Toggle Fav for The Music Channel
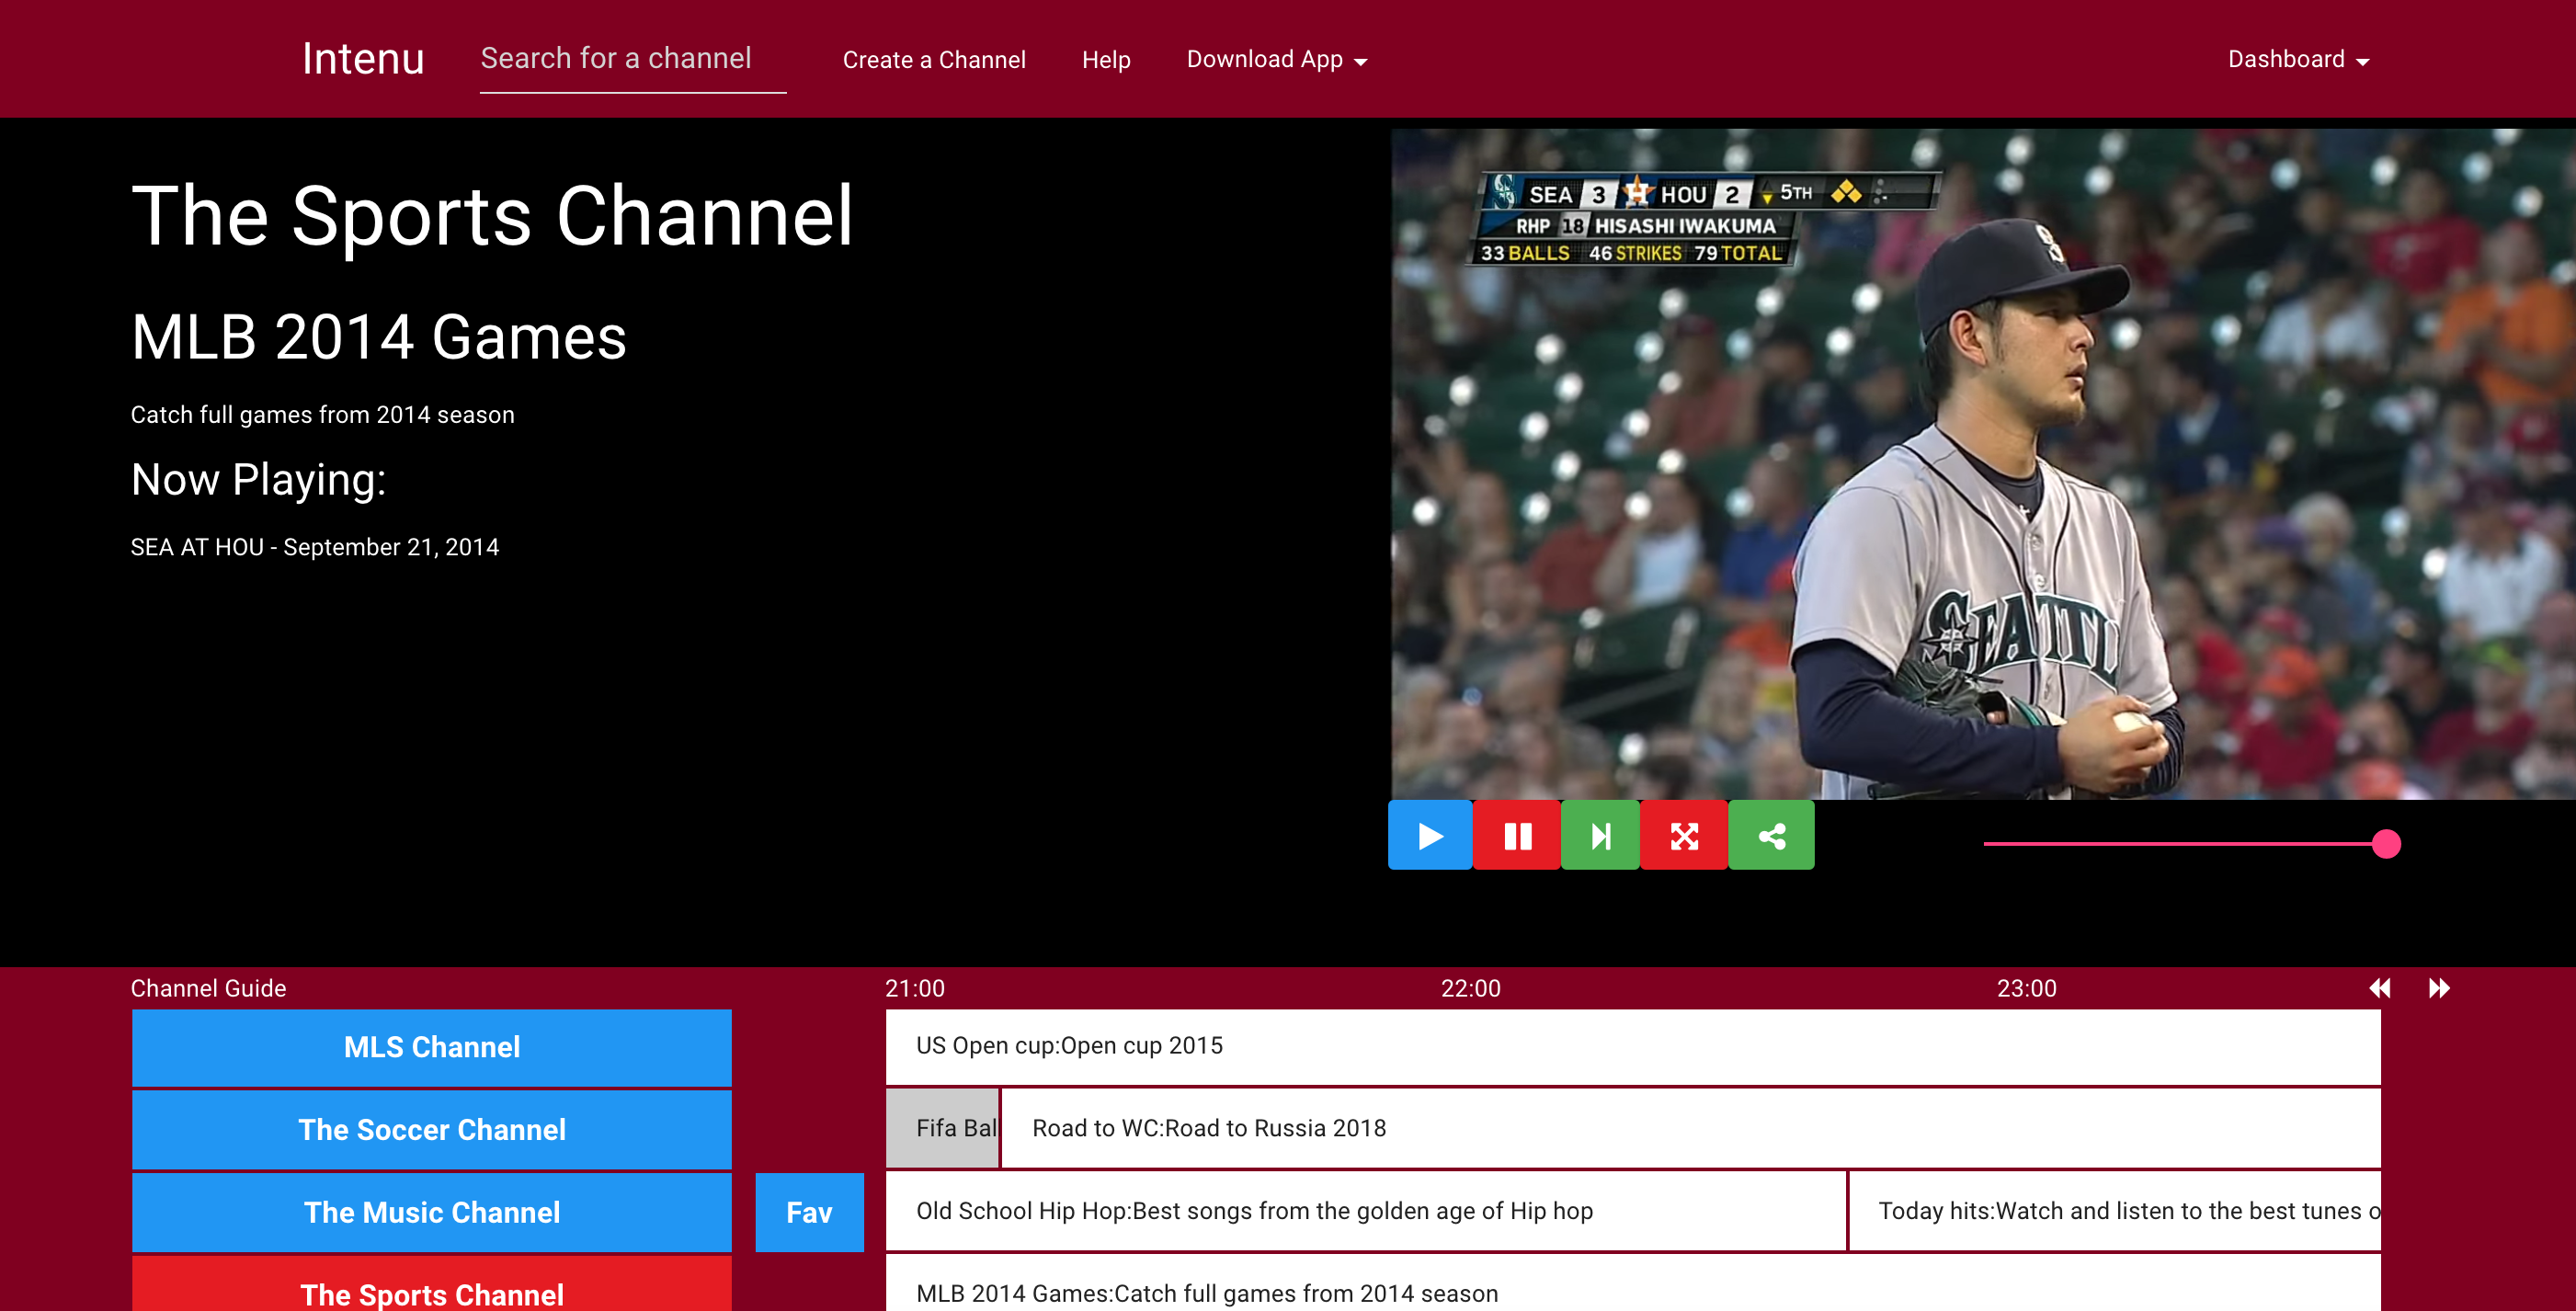The image size is (2576, 1311). [x=809, y=1212]
